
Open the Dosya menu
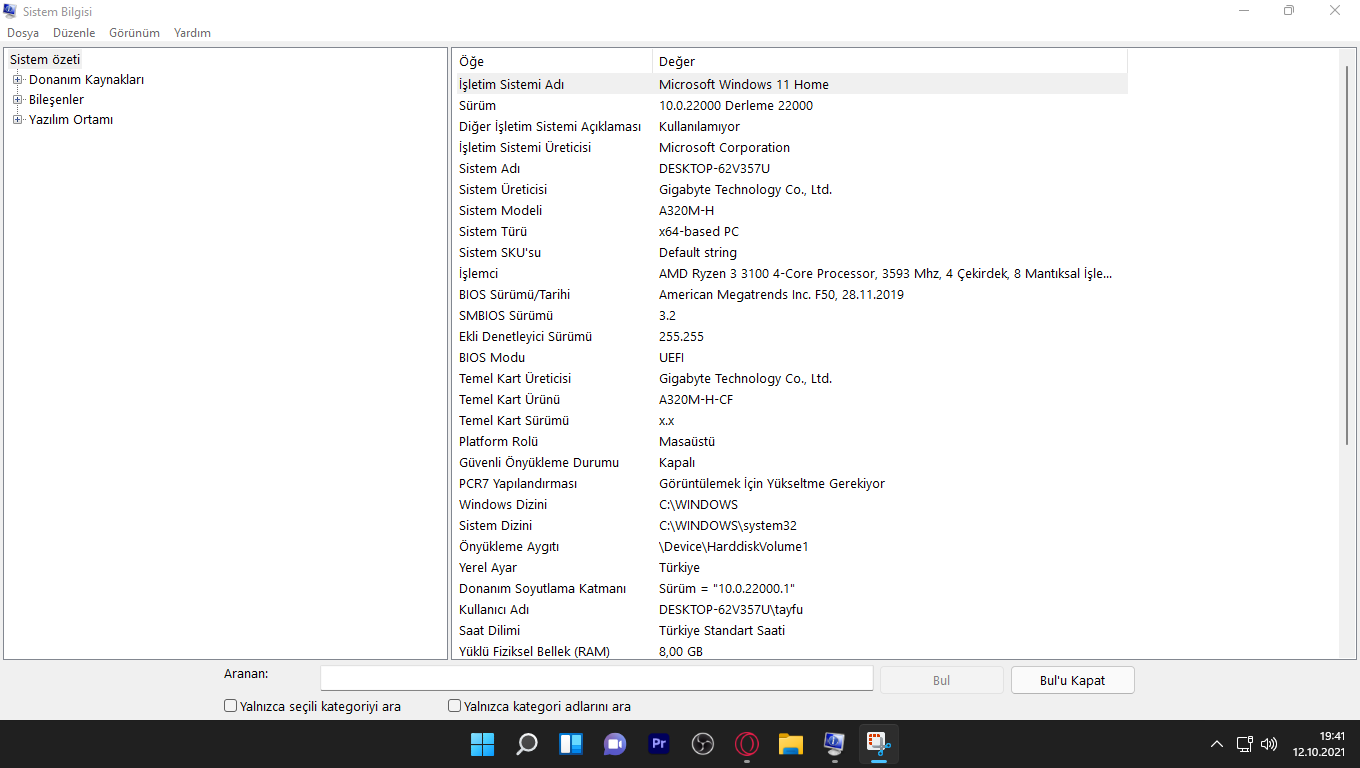click(23, 33)
